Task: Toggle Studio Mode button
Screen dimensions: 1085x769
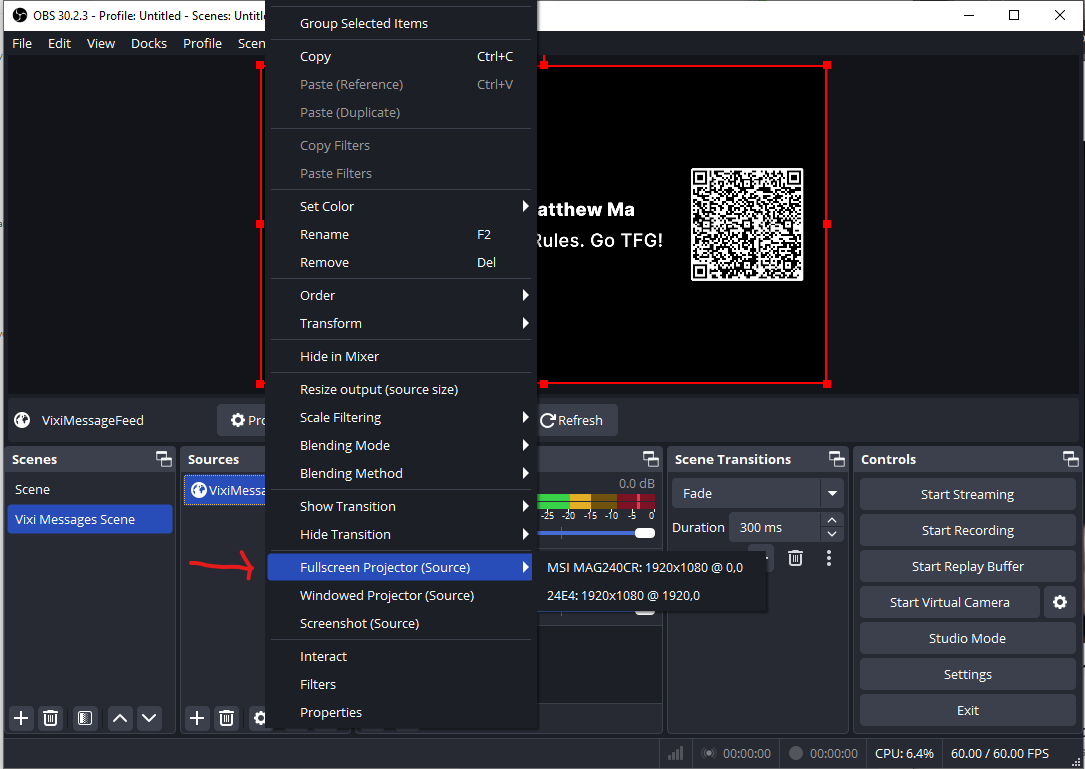Action: click(x=967, y=638)
